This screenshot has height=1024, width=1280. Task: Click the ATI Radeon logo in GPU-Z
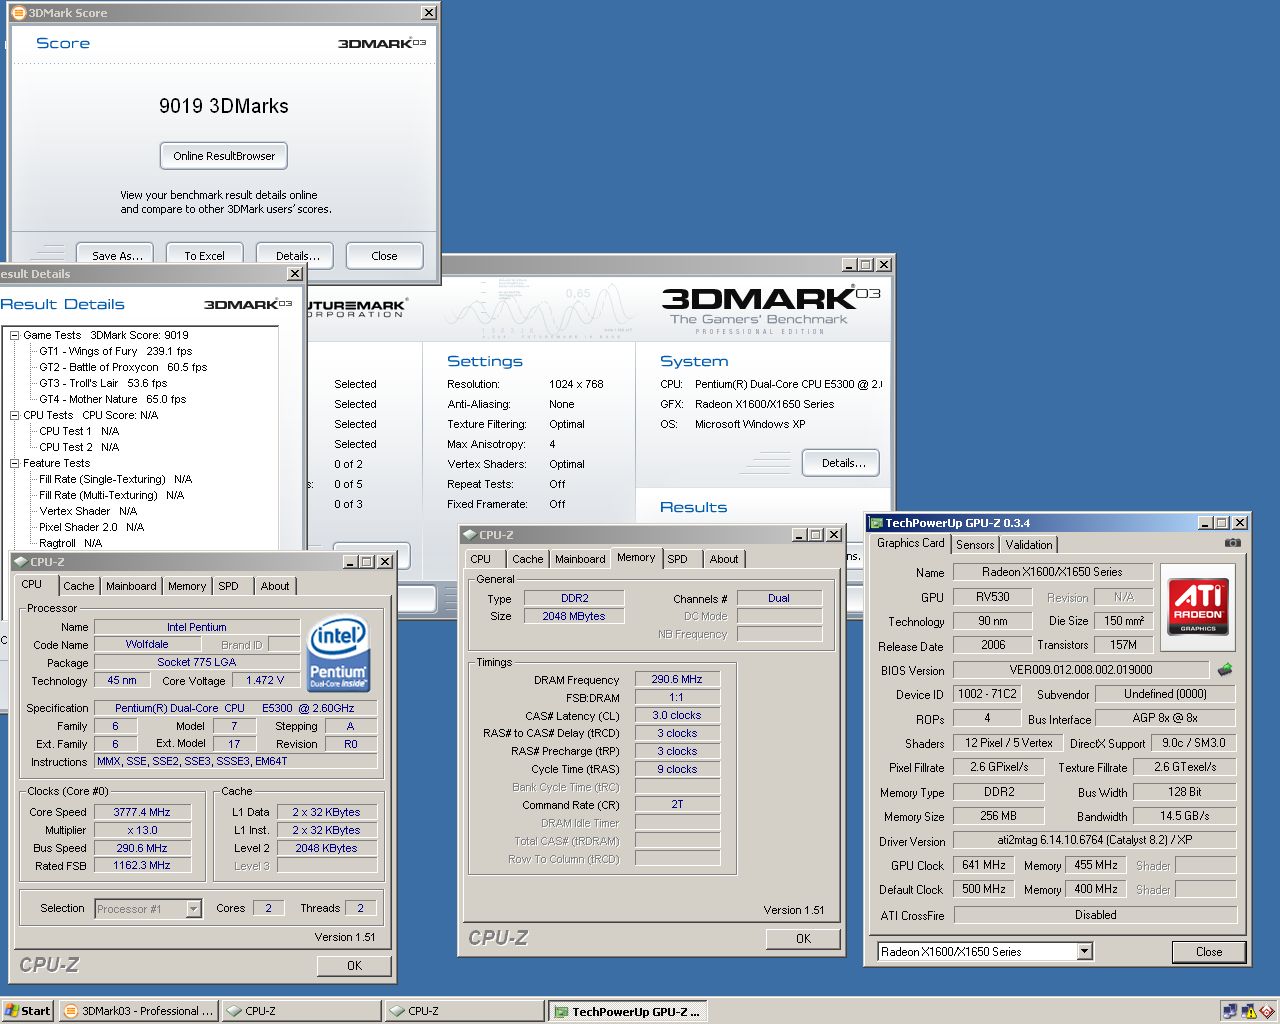pos(1198,606)
